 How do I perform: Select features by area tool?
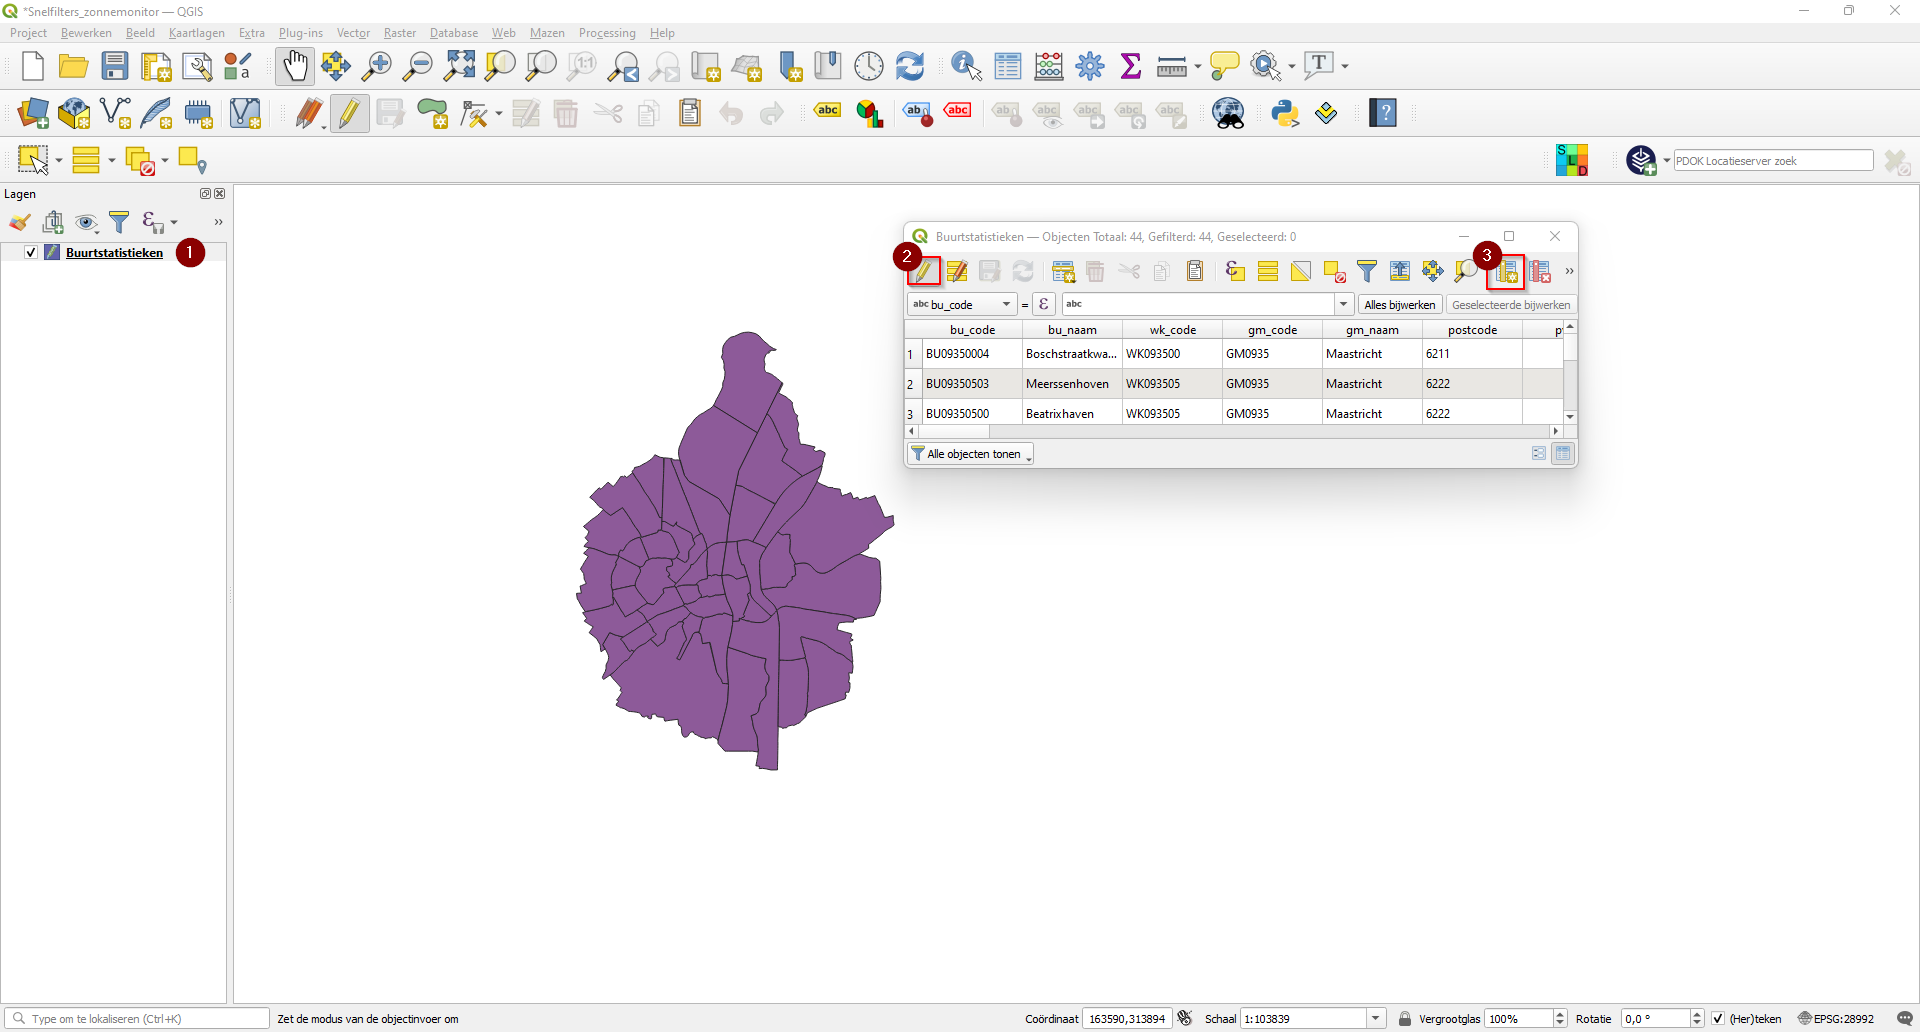coord(33,160)
